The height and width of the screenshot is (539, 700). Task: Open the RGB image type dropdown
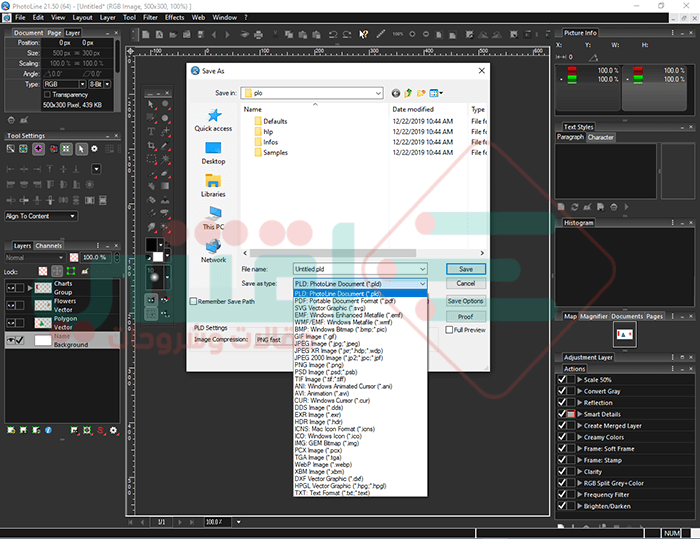click(x=82, y=84)
